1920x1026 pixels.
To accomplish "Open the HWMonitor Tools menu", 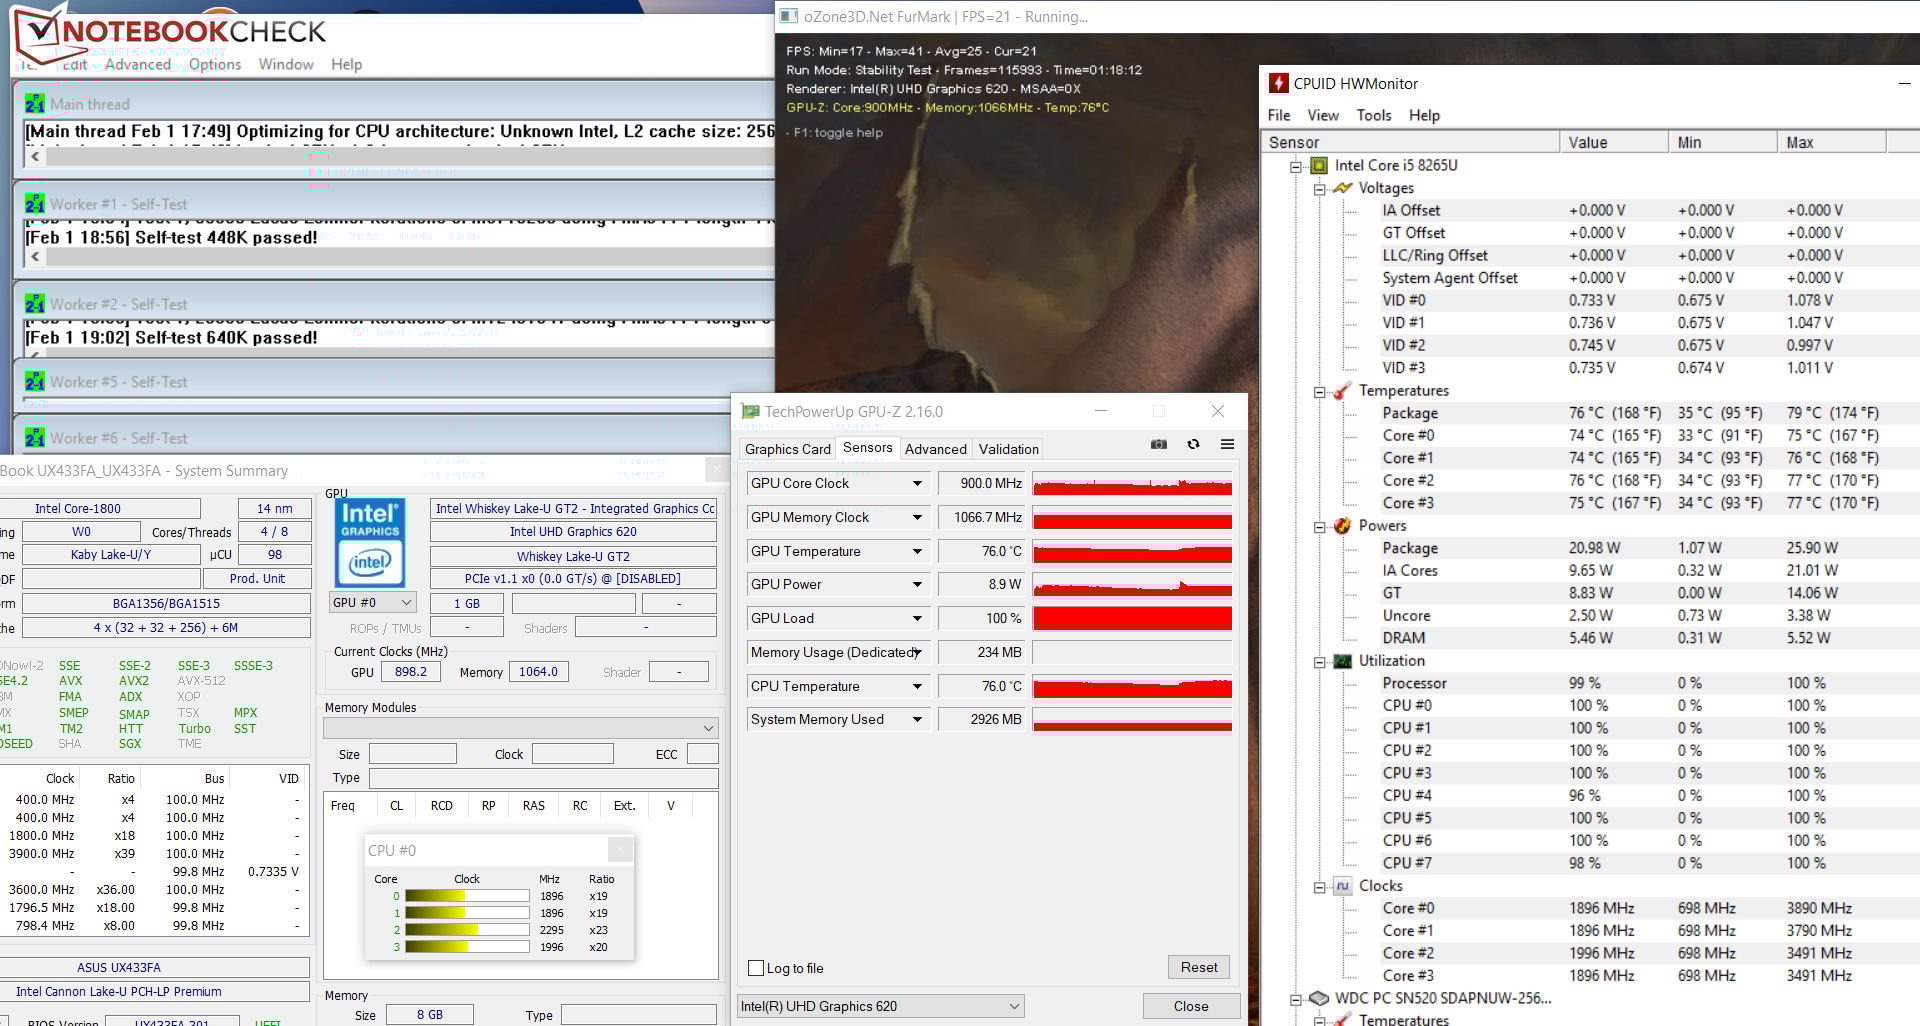I will [1374, 115].
